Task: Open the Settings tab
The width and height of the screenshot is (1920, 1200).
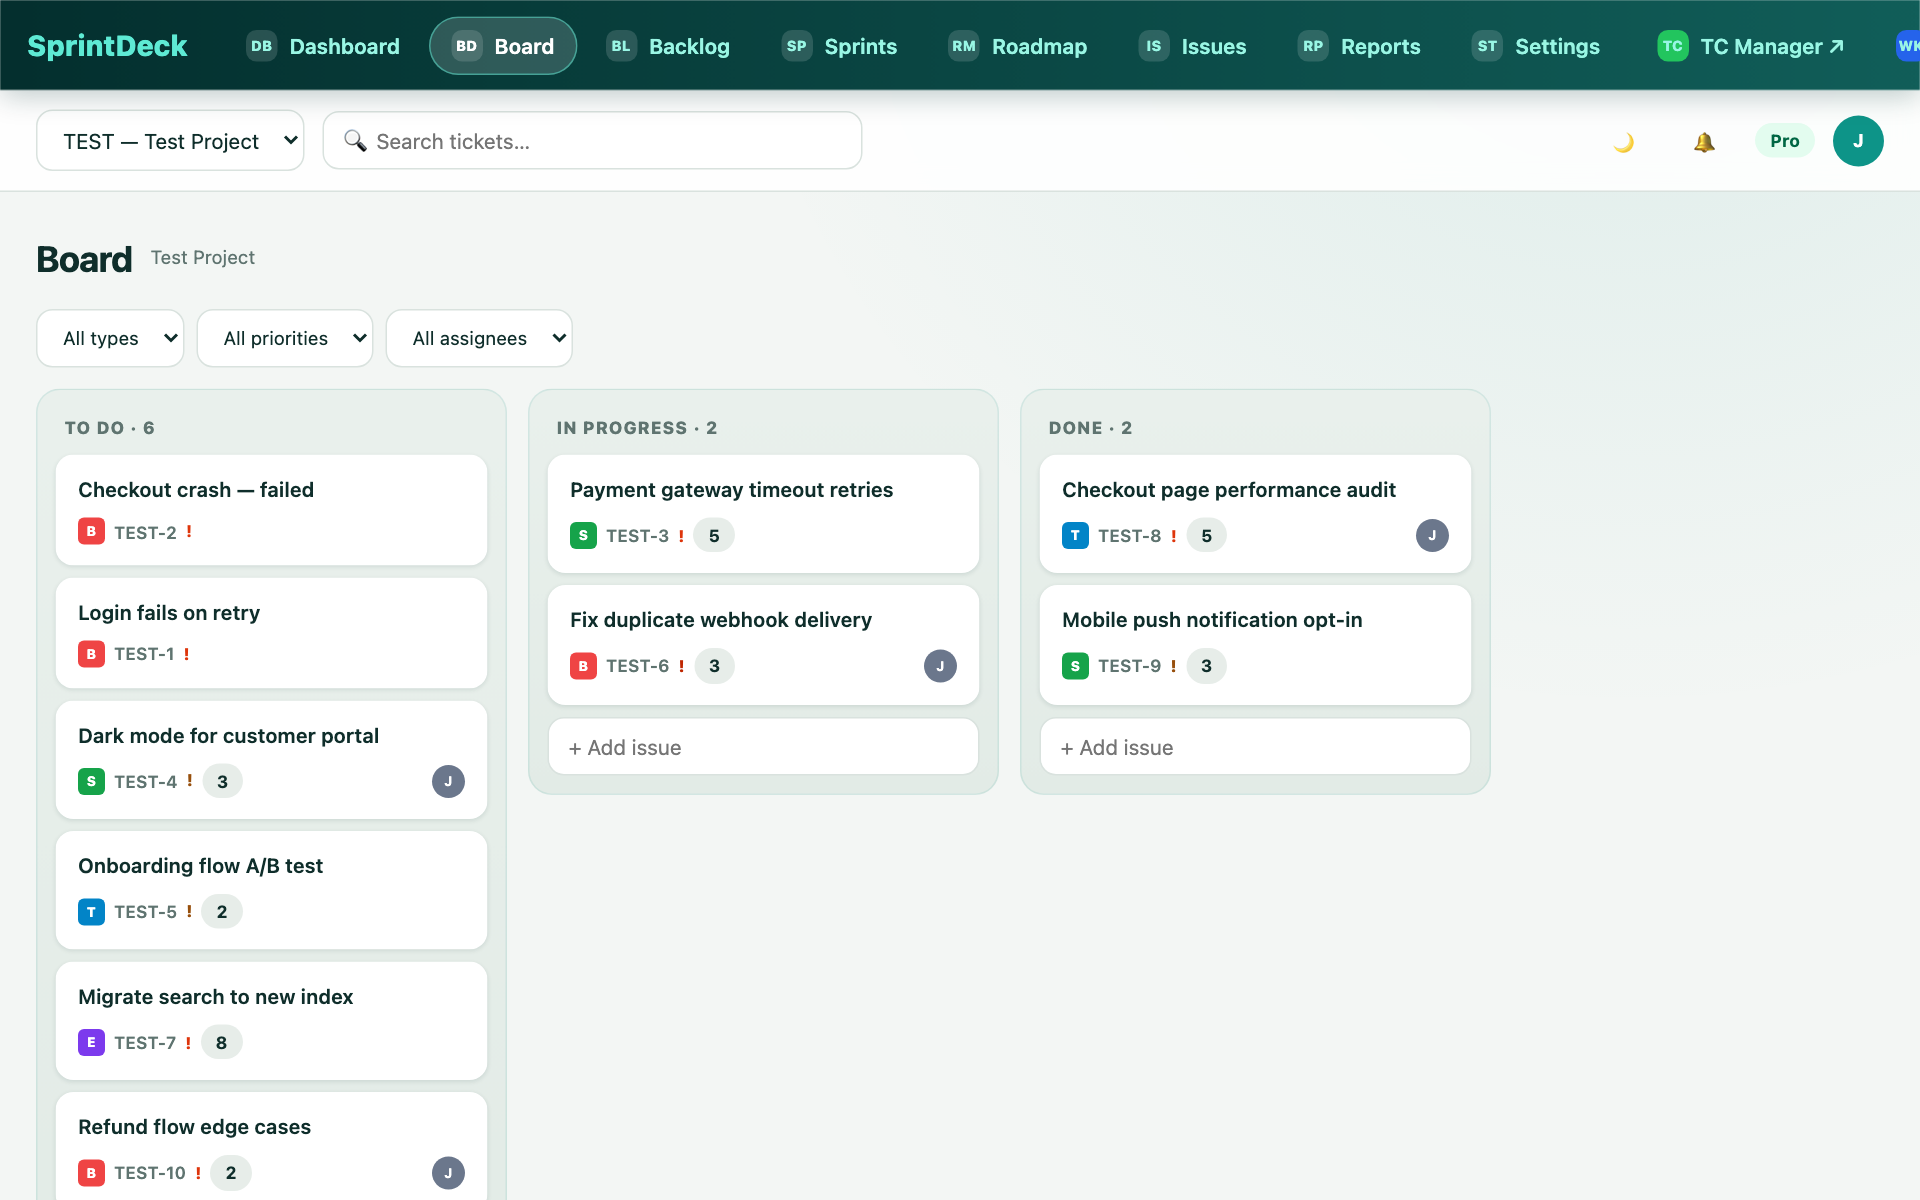Action: pyautogui.click(x=1536, y=46)
